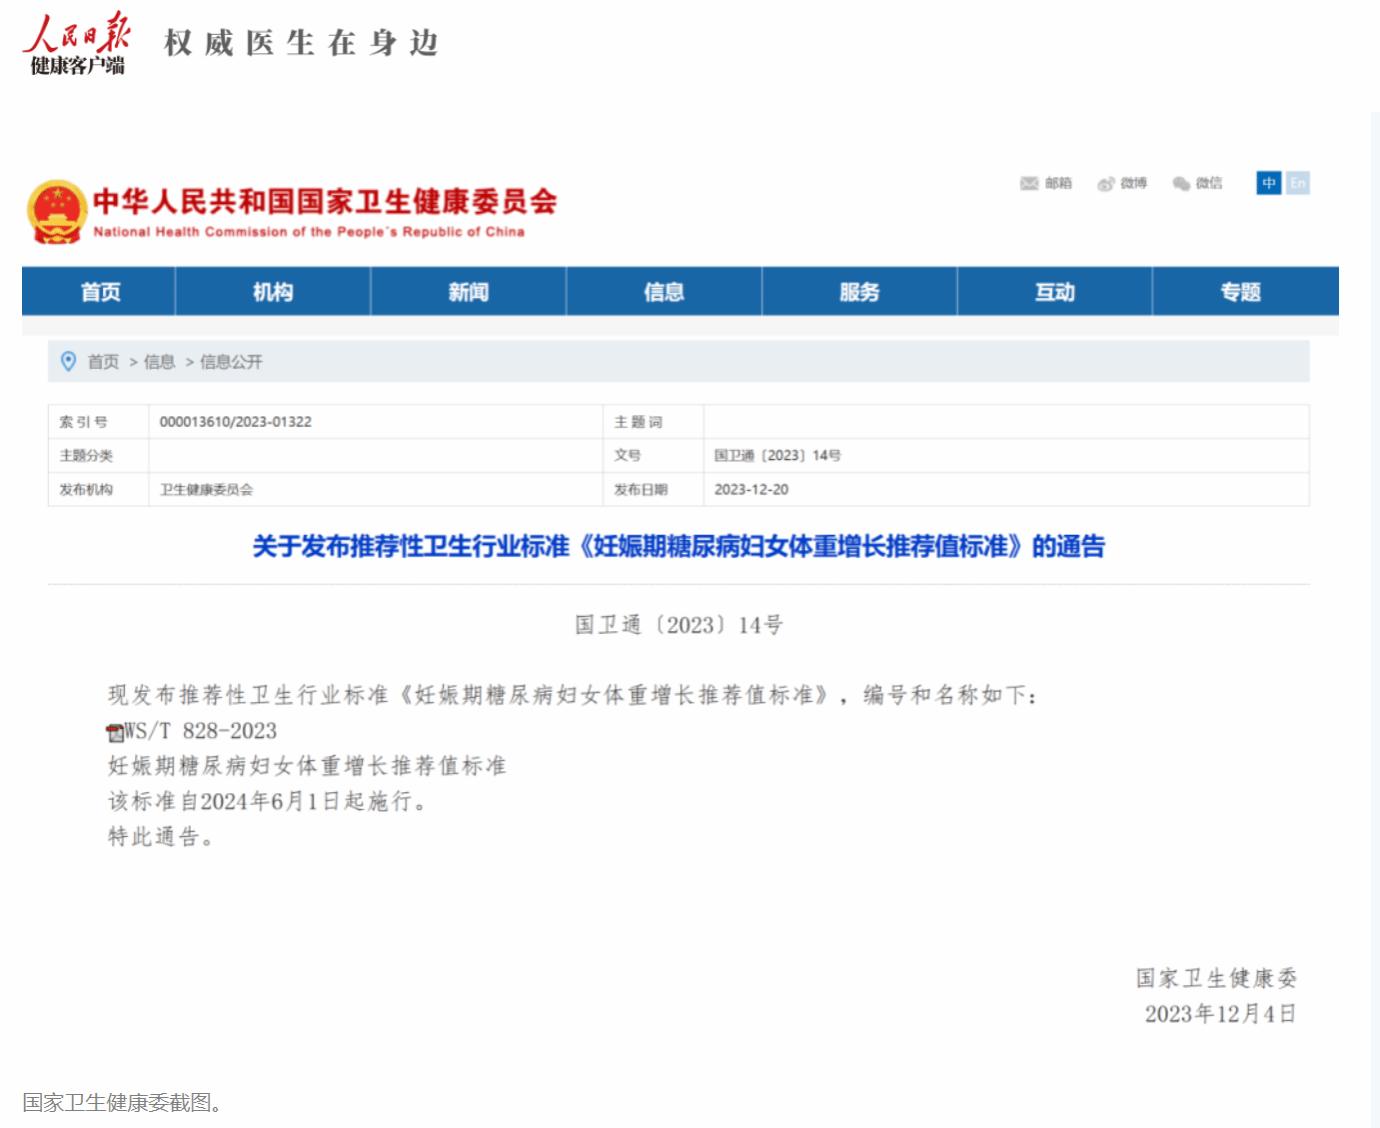Click the PDF icon beside WS/T 828-2023
Image resolution: width=1380 pixels, height=1128 pixels.
pyautogui.click(x=115, y=732)
